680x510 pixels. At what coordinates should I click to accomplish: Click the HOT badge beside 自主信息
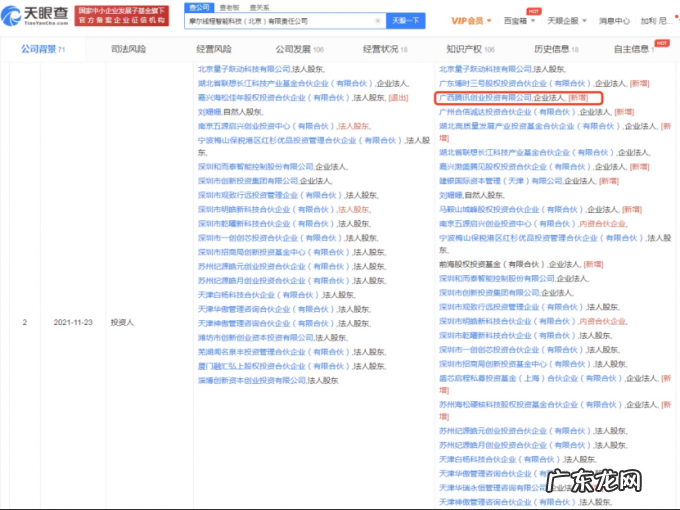pyautogui.click(x=662, y=43)
